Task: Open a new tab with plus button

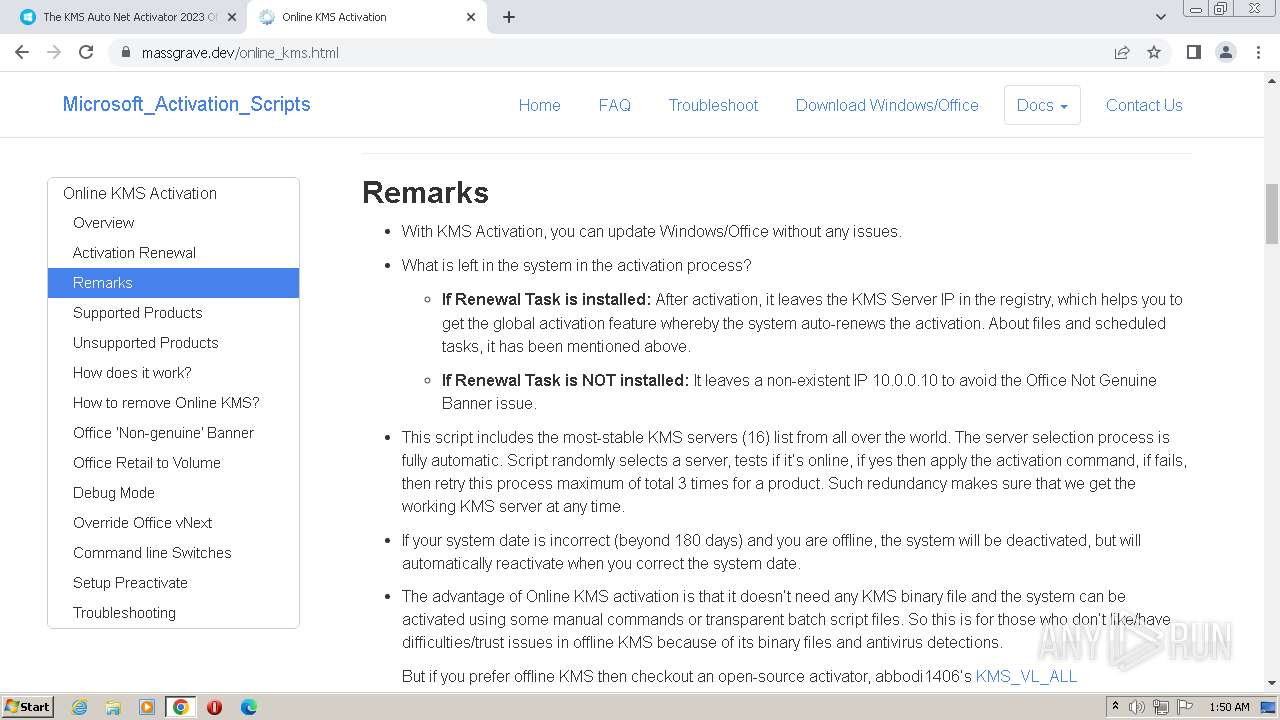Action: click(509, 17)
